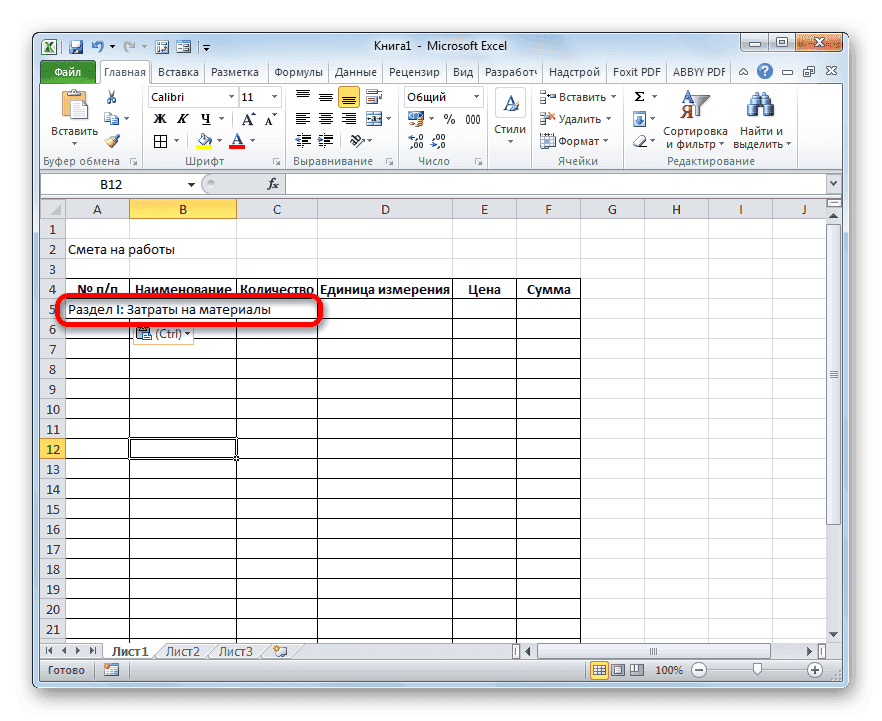
Task: Select the Лист2 sheet tab
Action: click(182, 650)
